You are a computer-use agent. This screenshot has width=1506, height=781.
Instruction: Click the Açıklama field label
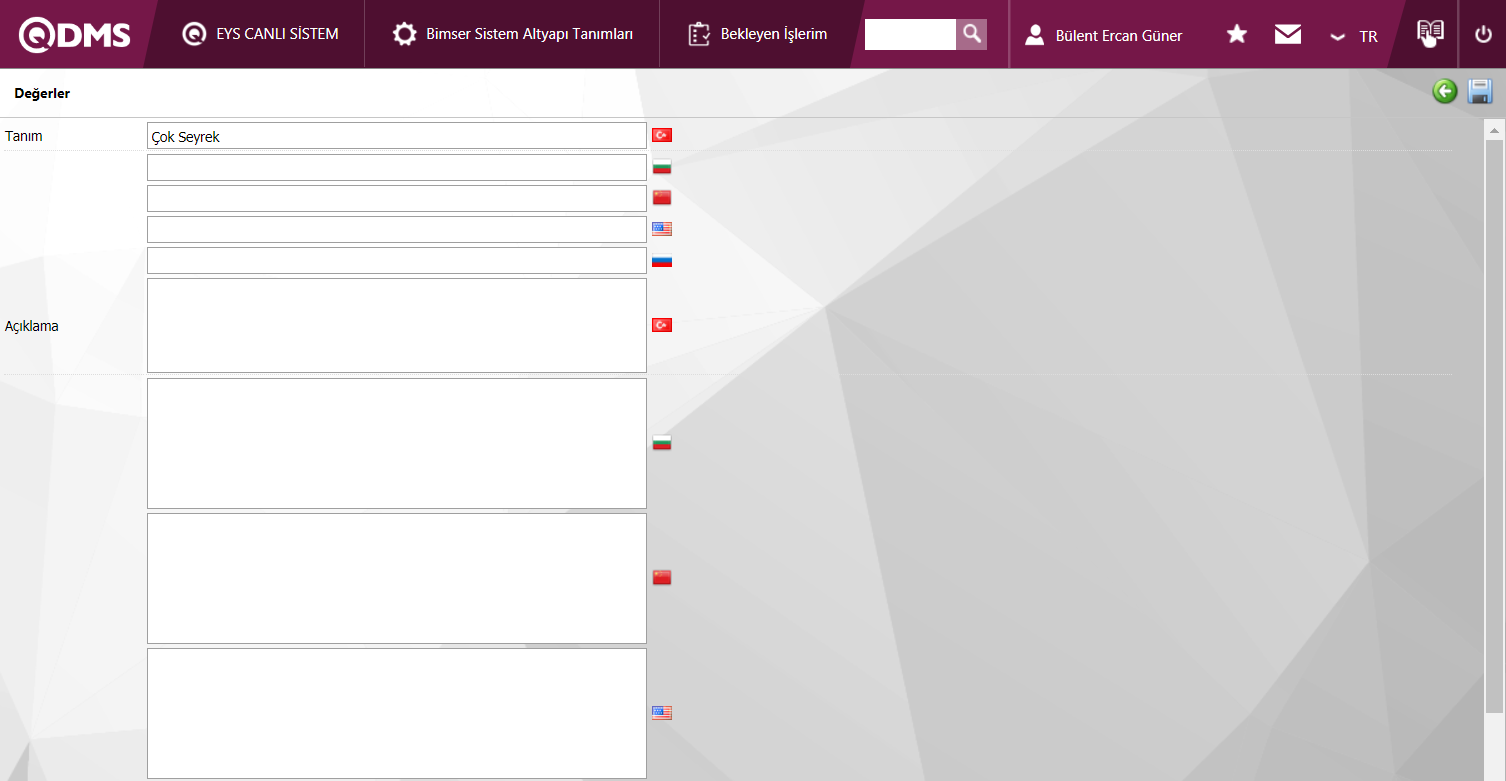point(32,326)
